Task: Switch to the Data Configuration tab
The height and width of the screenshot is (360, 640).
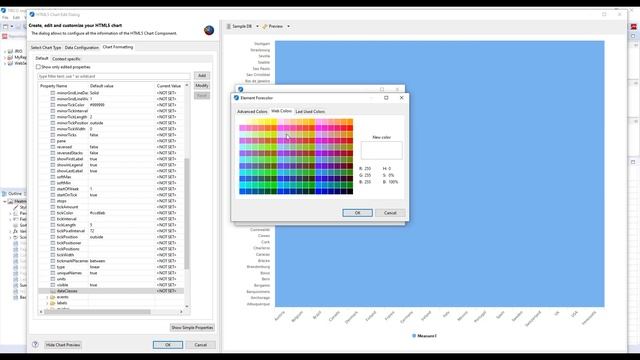Action: tap(82, 48)
